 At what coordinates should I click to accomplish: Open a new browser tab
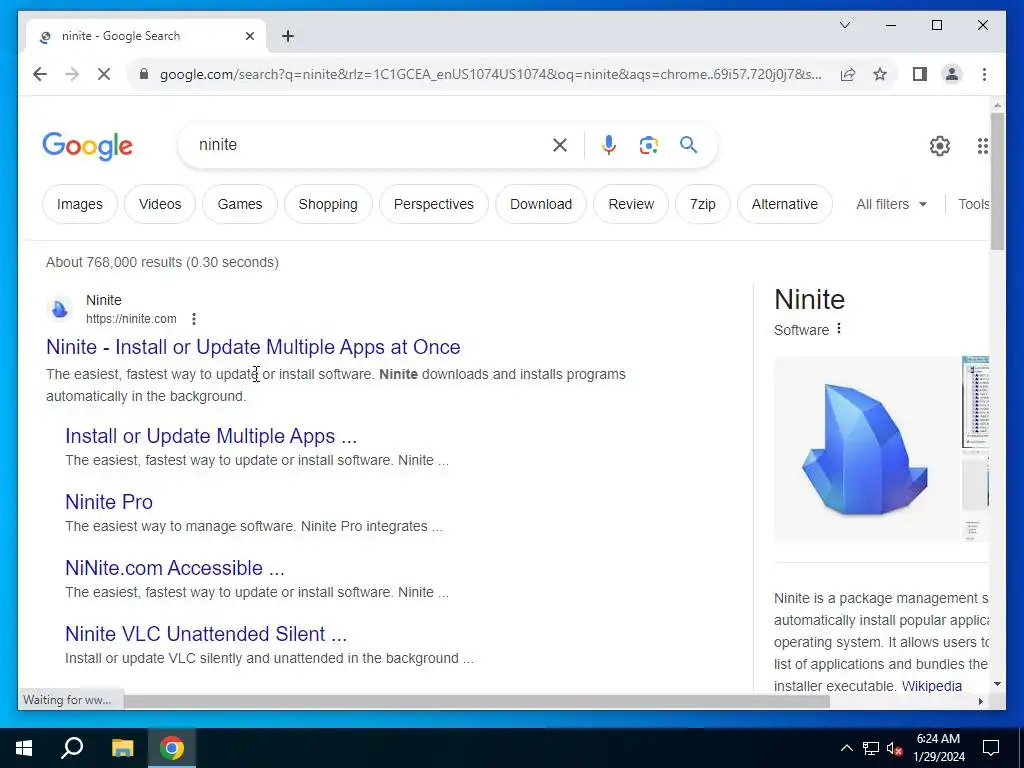(288, 36)
